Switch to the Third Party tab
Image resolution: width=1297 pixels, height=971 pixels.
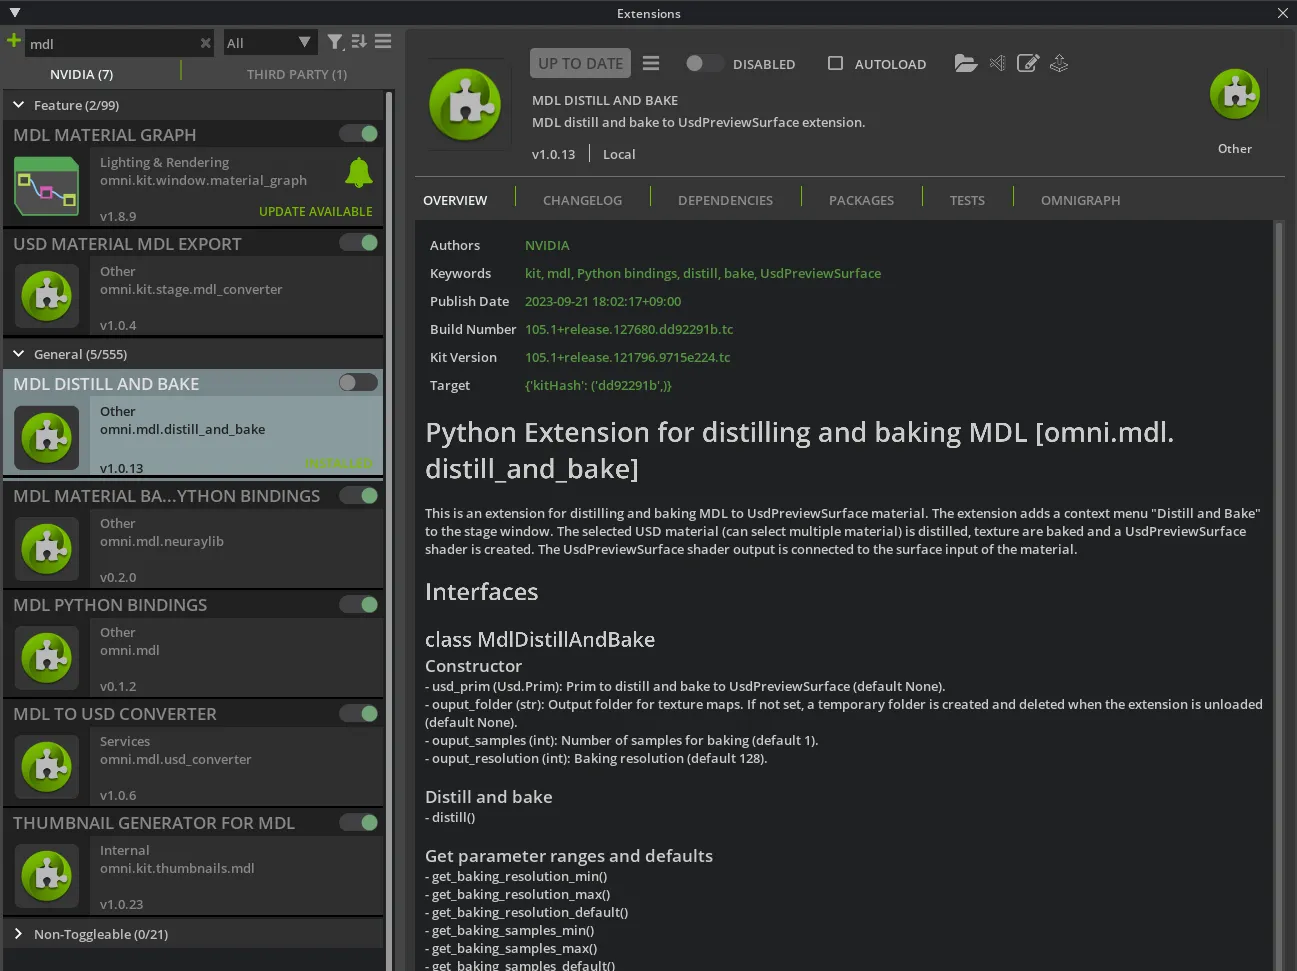(296, 74)
